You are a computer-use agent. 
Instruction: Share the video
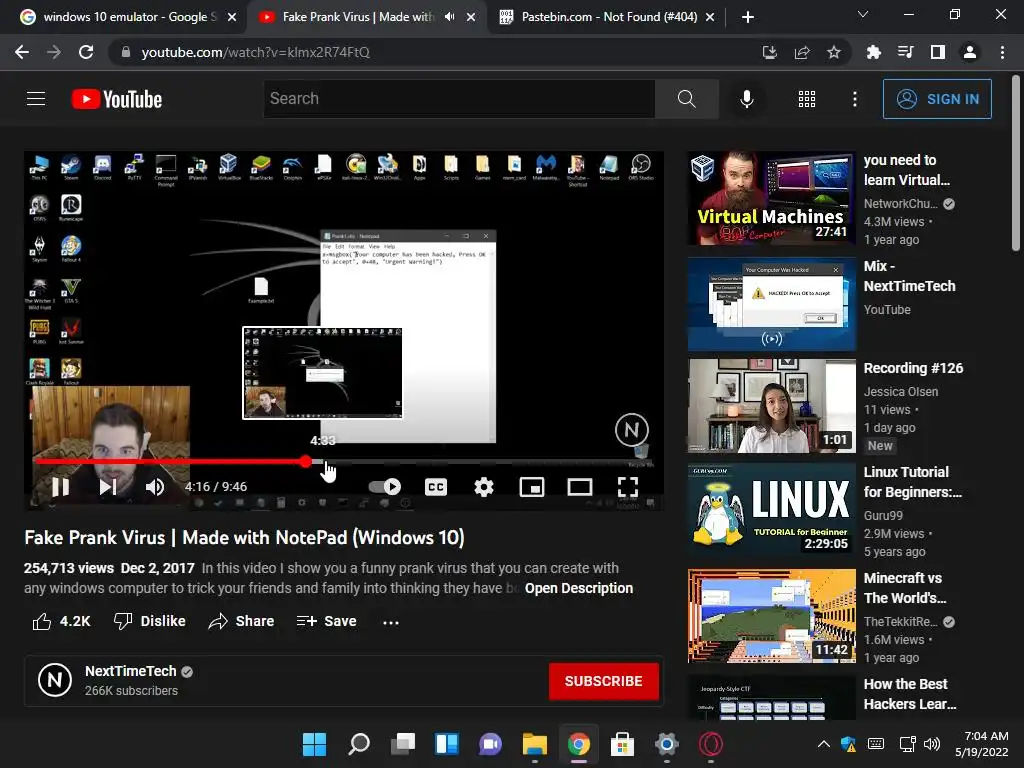pos(241,621)
